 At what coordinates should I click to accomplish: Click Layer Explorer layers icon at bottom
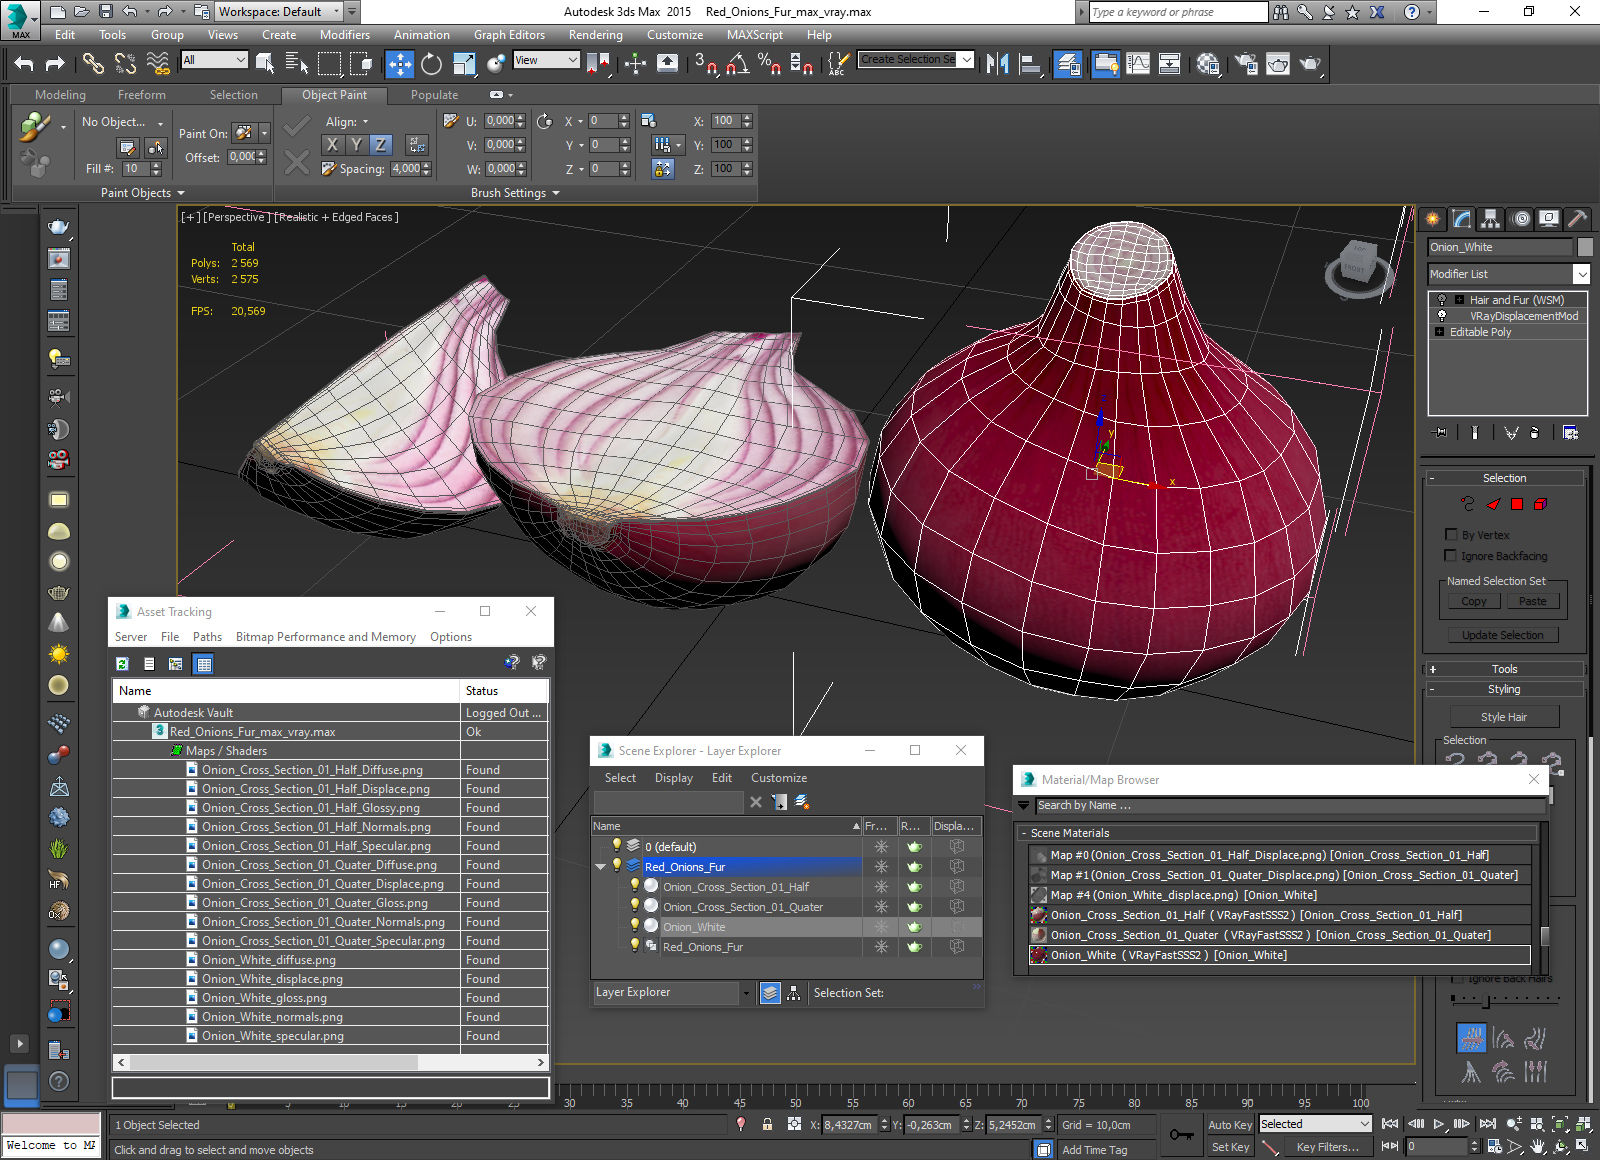click(x=770, y=993)
